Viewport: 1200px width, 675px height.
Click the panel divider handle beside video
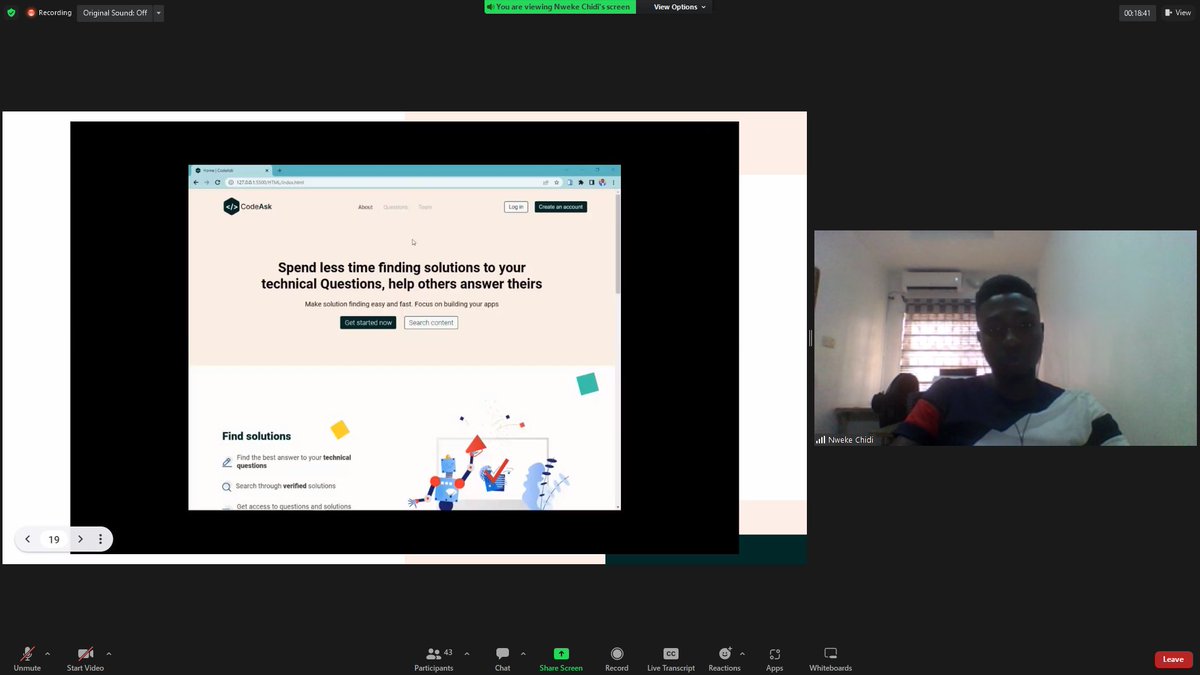810,338
